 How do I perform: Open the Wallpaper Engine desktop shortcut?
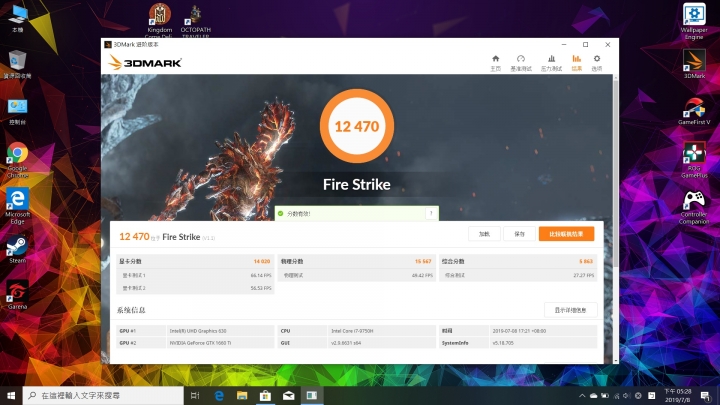pos(694,21)
